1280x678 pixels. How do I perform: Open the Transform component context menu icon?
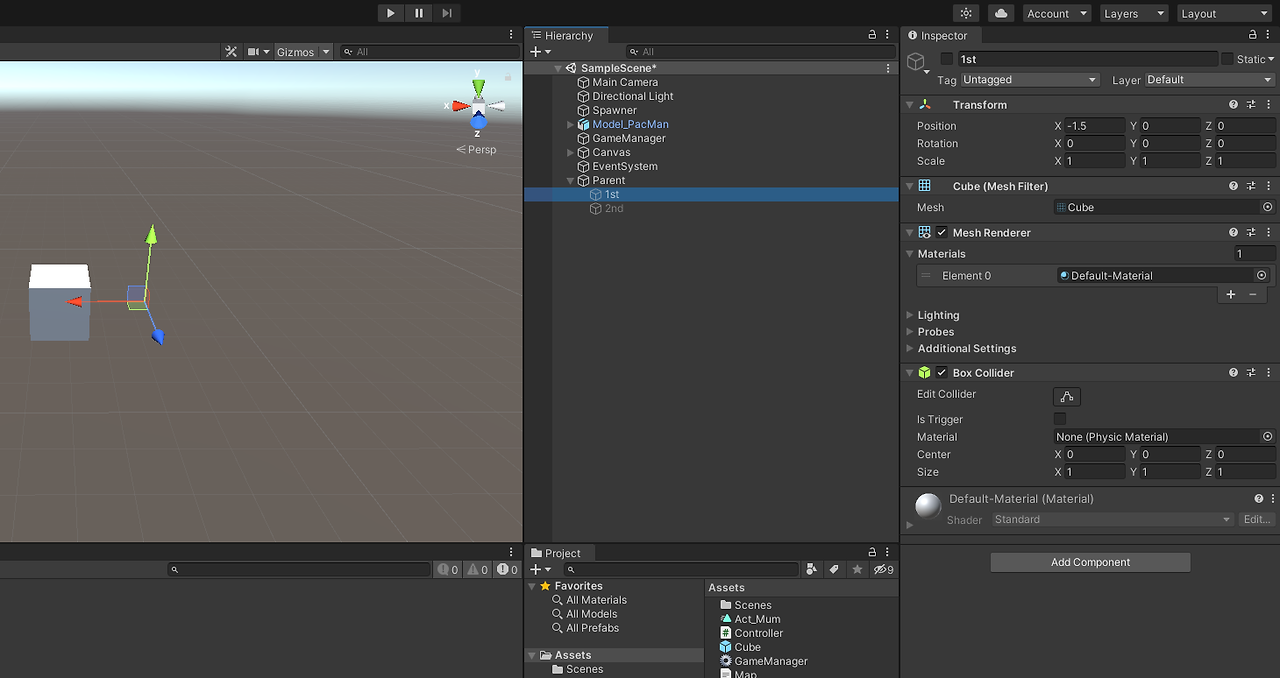tap(1268, 104)
